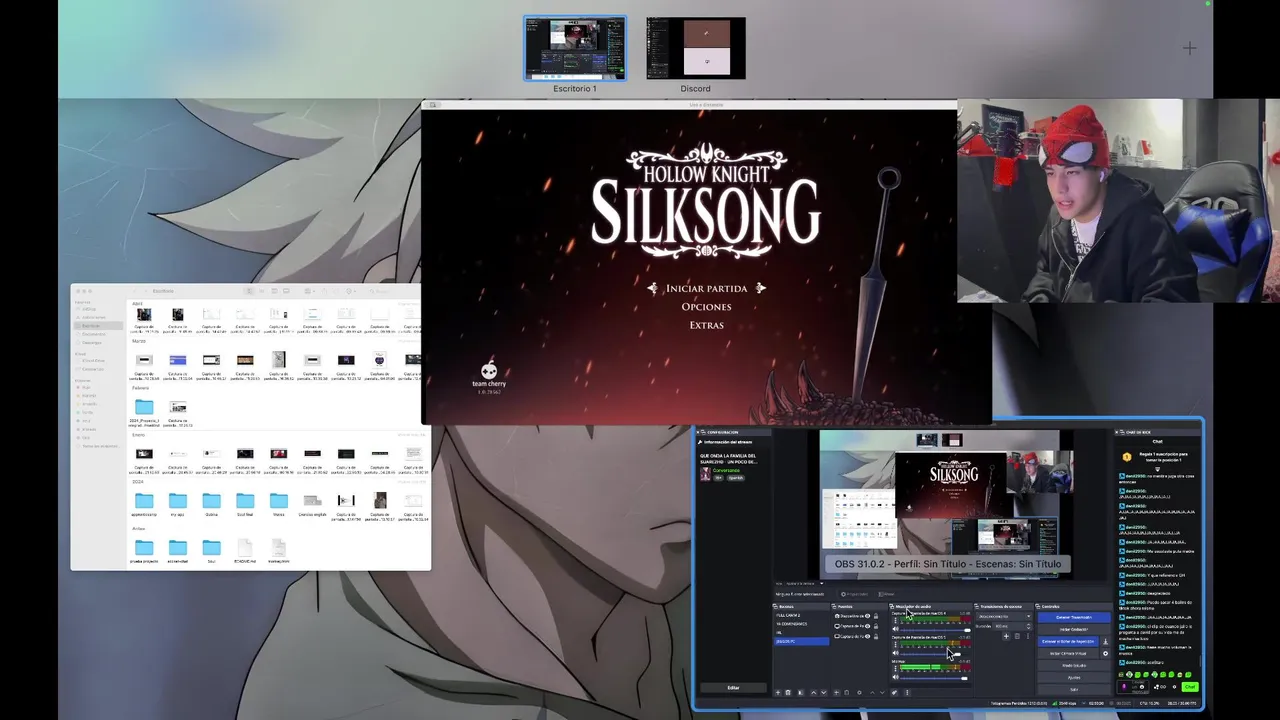Hide the first Captura de Pantalla source
1280x720 pixels.
[867, 626]
